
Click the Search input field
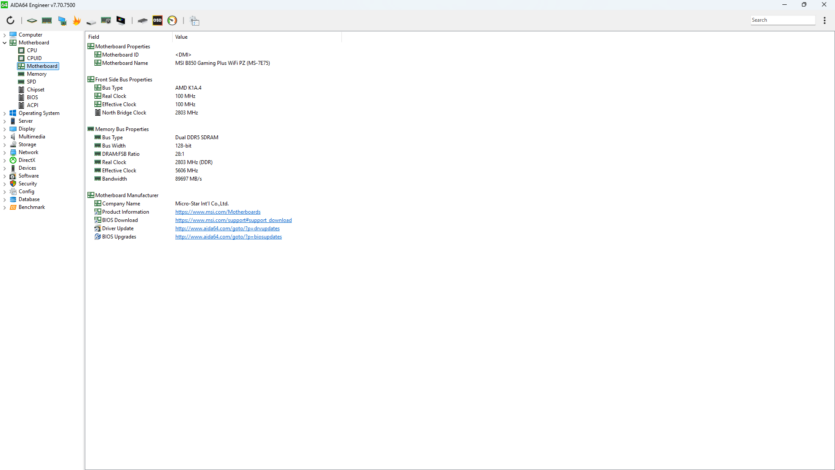point(783,20)
